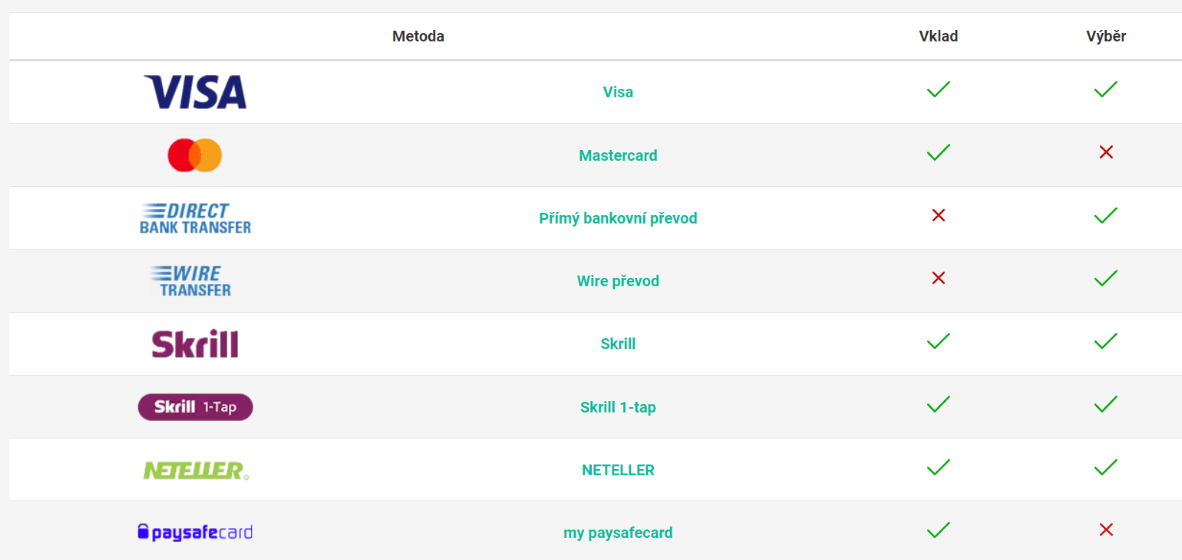The image size is (1182, 560).
Task: Open the Visa link
Action: tap(618, 92)
